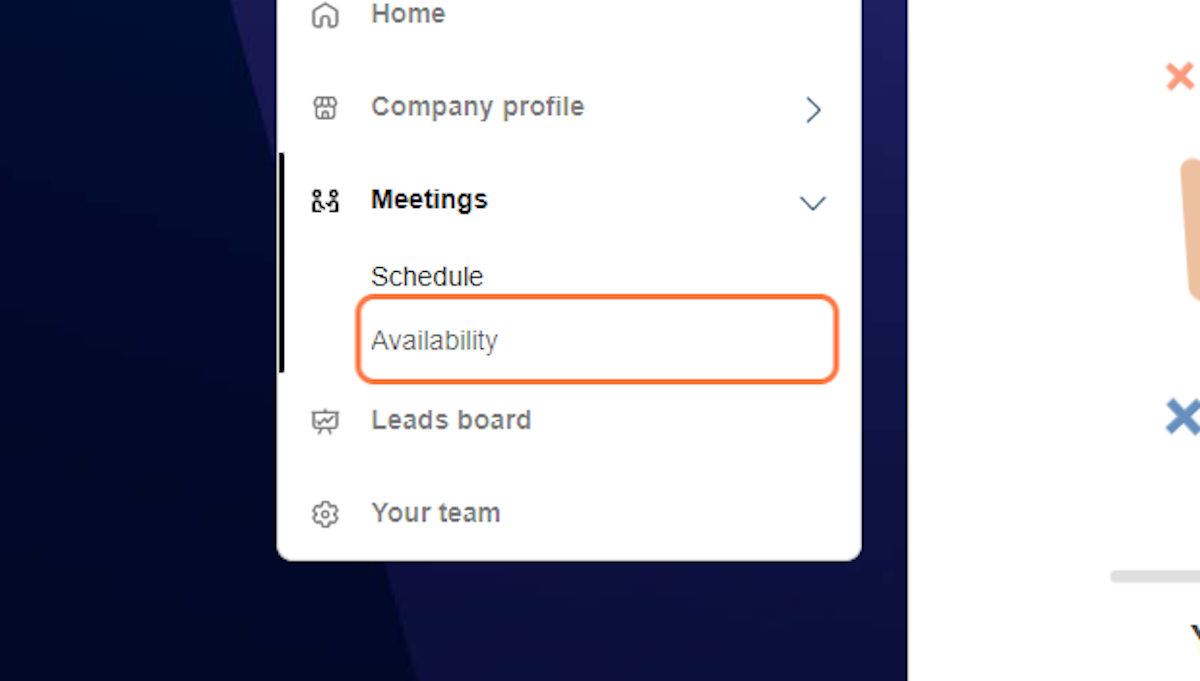The height and width of the screenshot is (681, 1200).
Task: Open the Availability menu entry
Action: (x=435, y=340)
